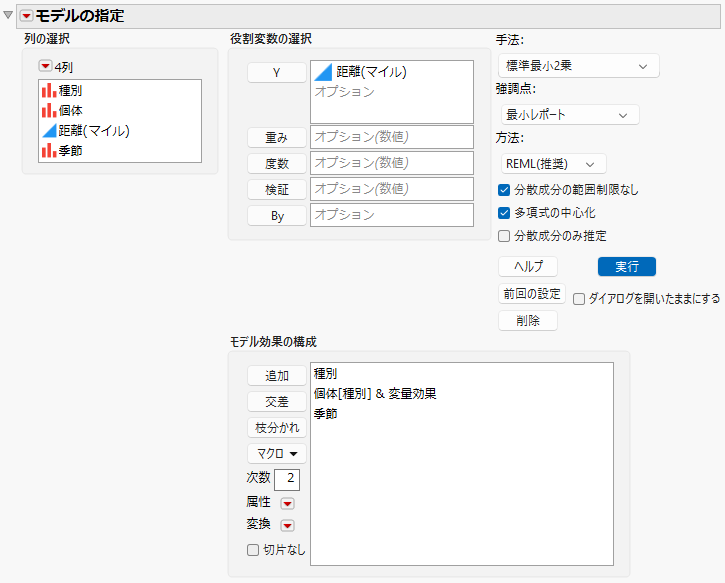Select the 季節 effect in model effects
This screenshot has width=725, height=583.
pyautogui.click(x=325, y=414)
